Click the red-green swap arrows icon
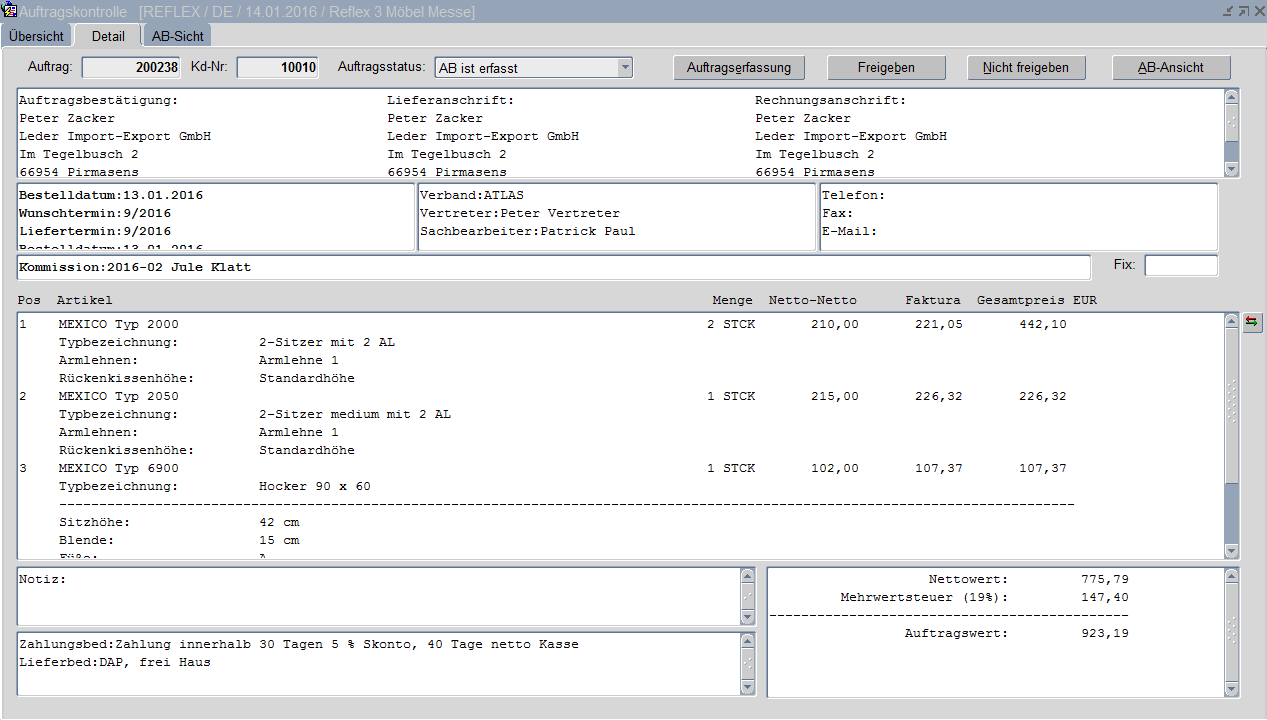Viewport: 1267px width, 720px height. pyautogui.click(x=1251, y=322)
